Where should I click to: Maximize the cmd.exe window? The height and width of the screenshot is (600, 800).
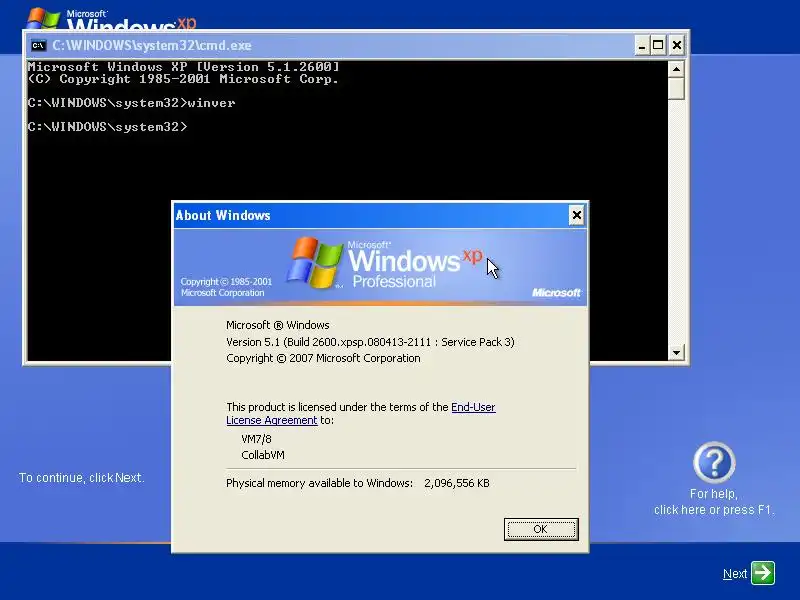[x=658, y=45]
